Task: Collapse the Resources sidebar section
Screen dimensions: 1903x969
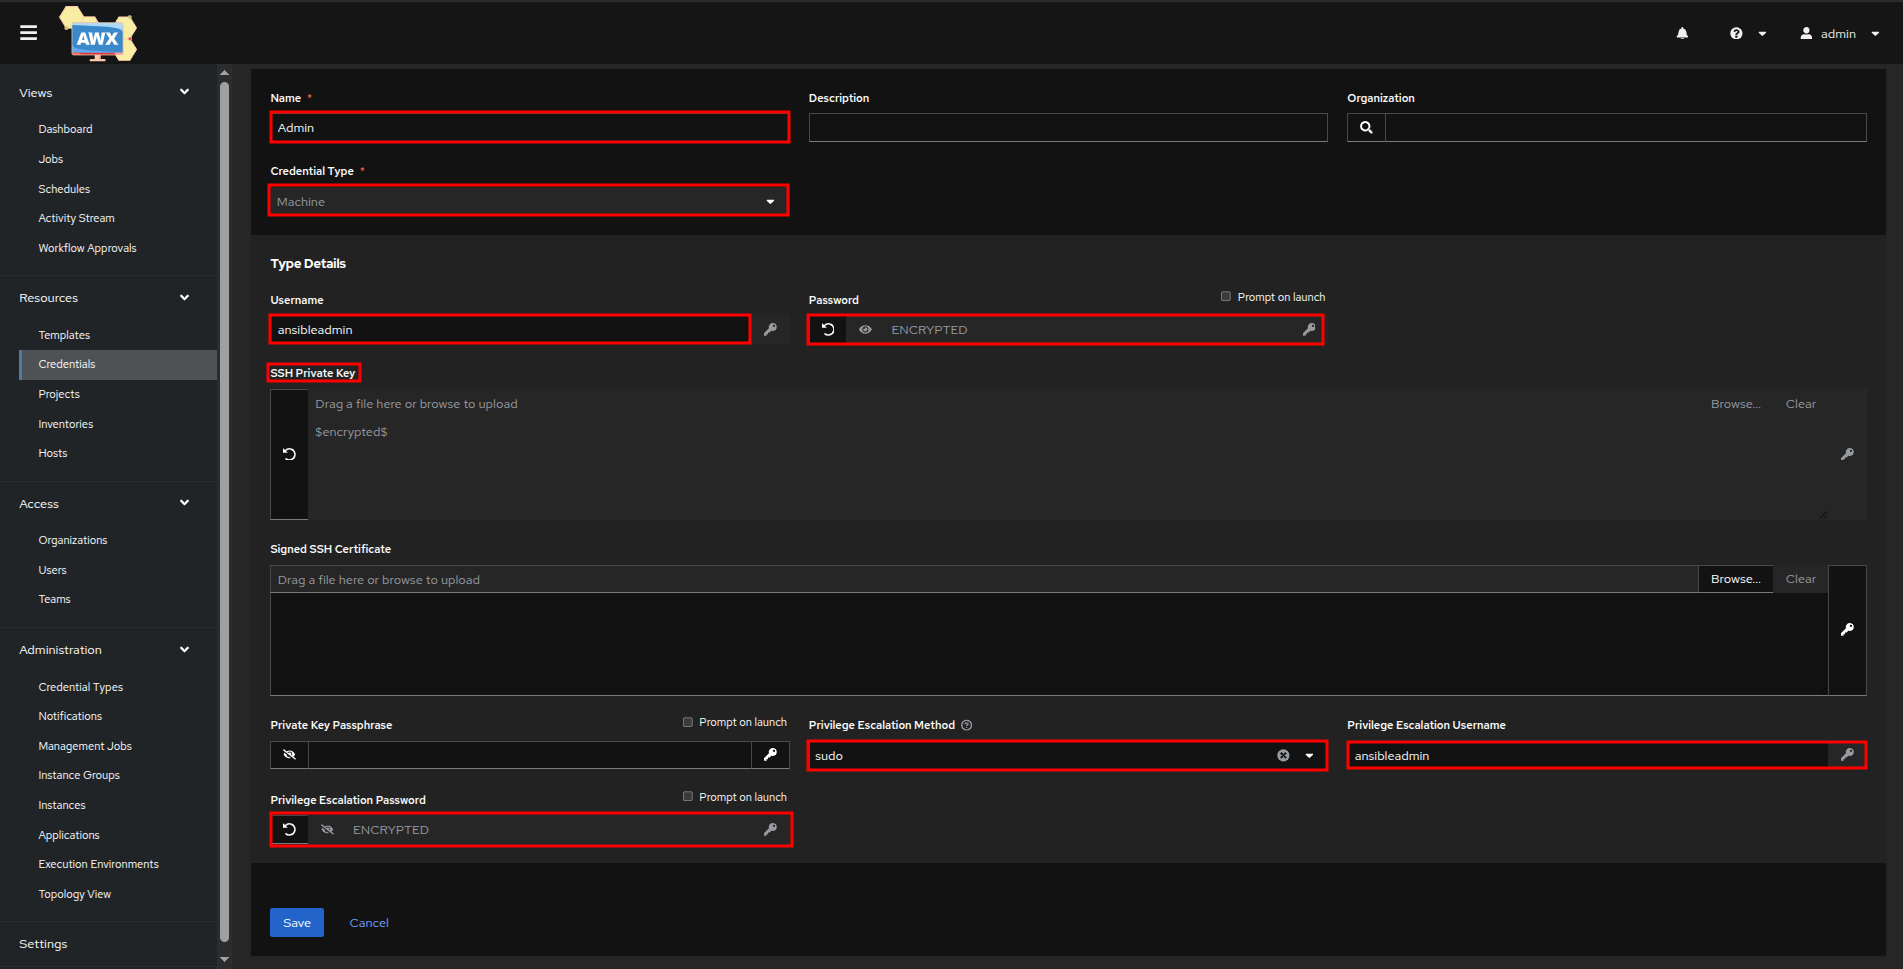Action: (184, 298)
